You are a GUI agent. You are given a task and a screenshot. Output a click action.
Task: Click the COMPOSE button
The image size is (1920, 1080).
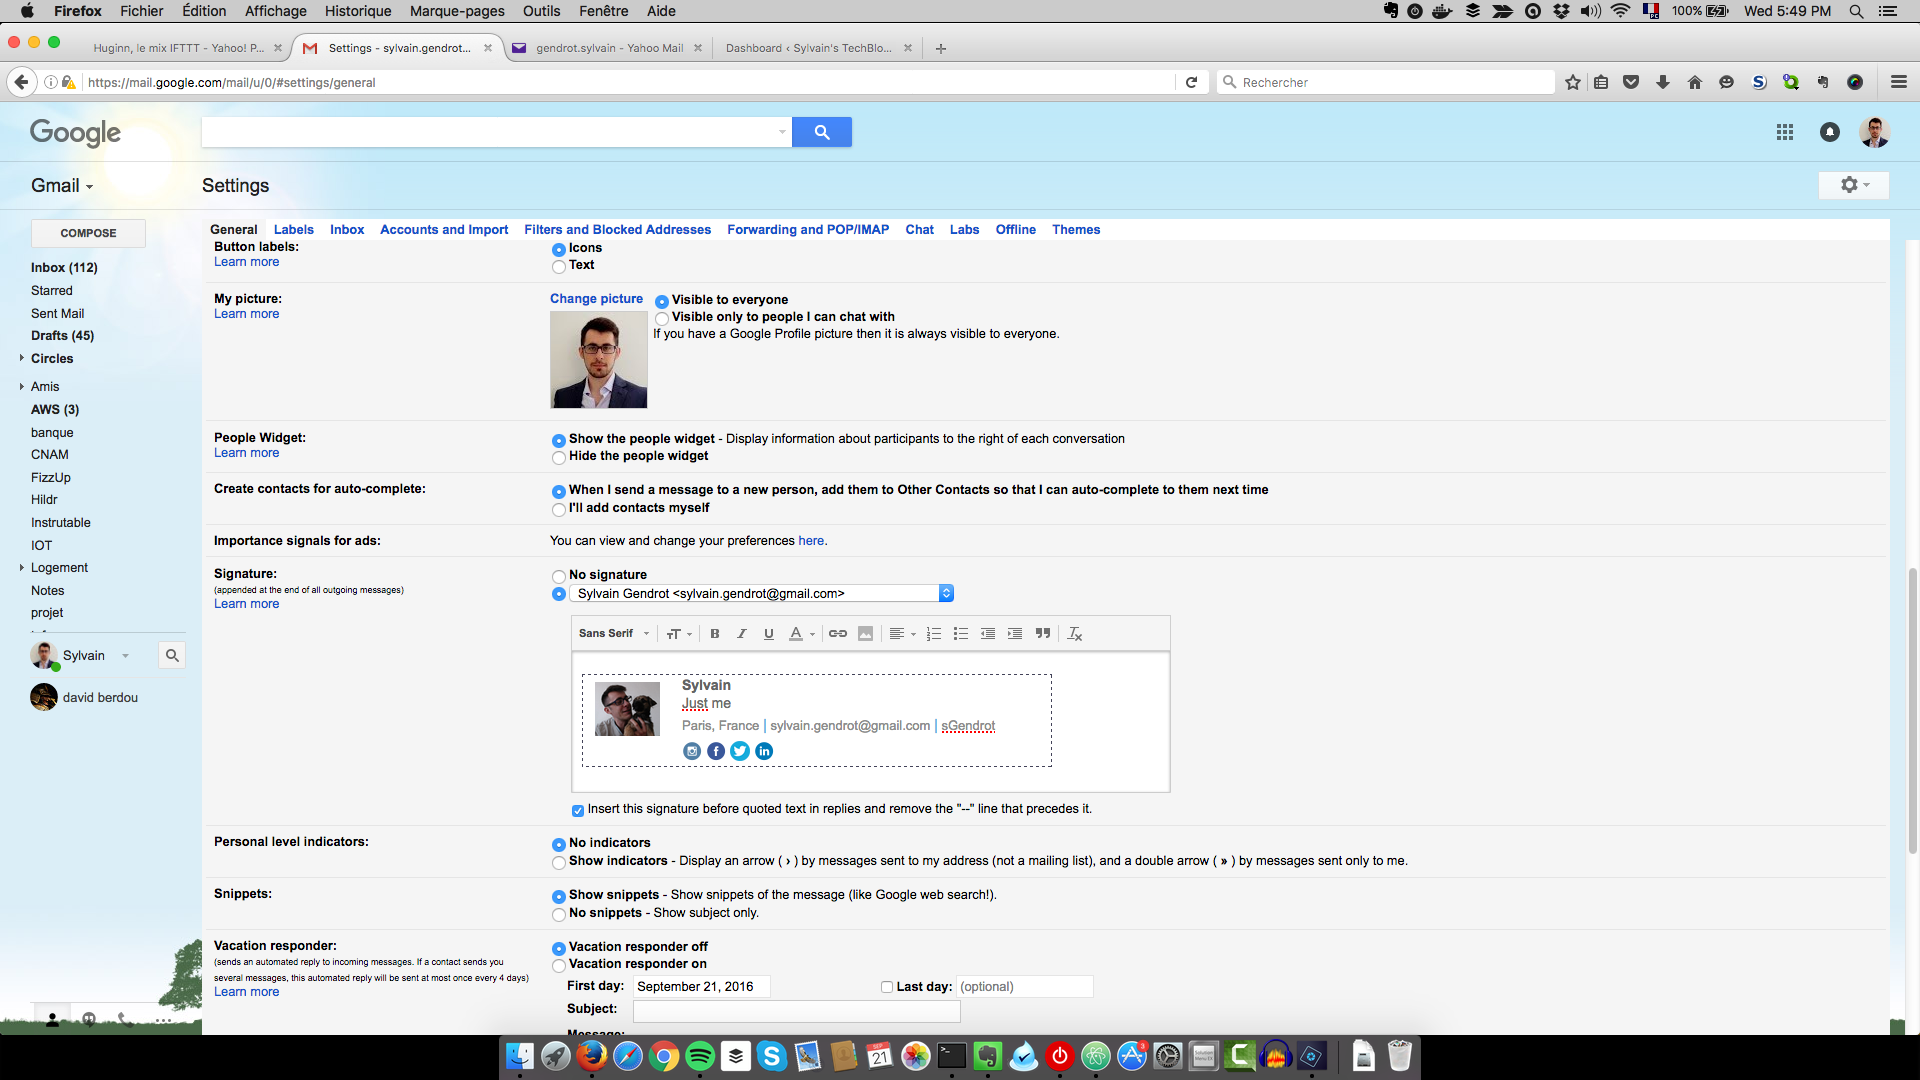(x=88, y=233)
